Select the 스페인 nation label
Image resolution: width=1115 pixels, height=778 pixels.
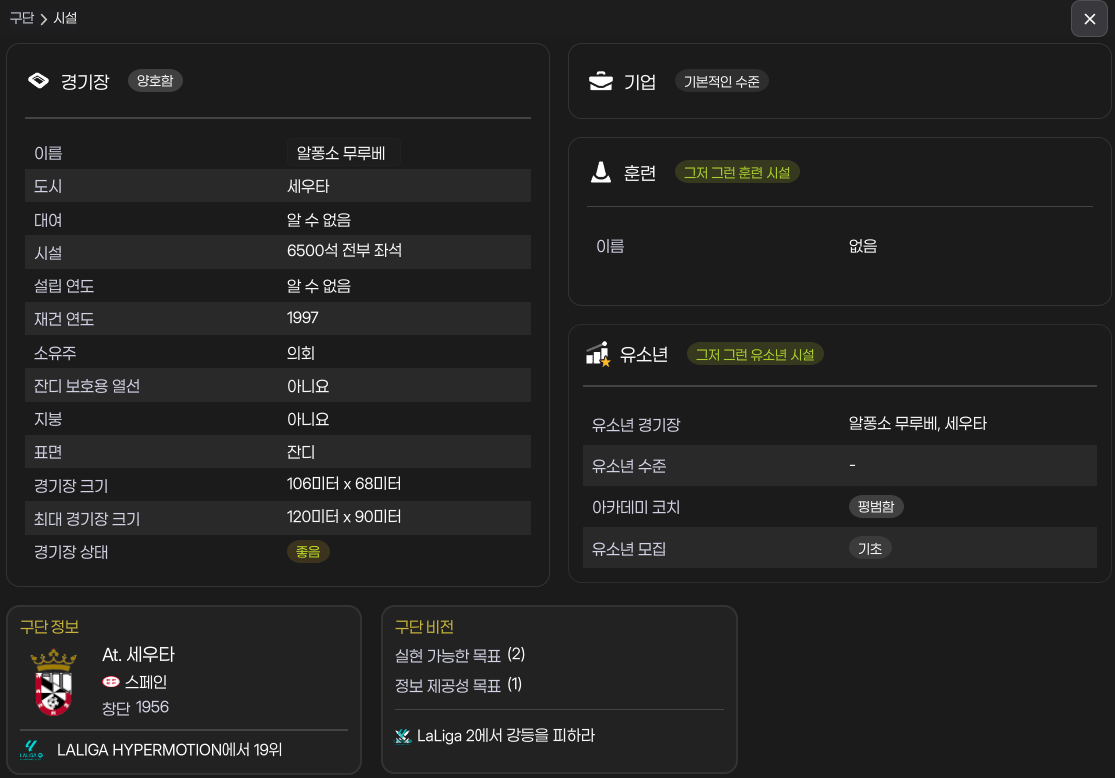(146, 682)
